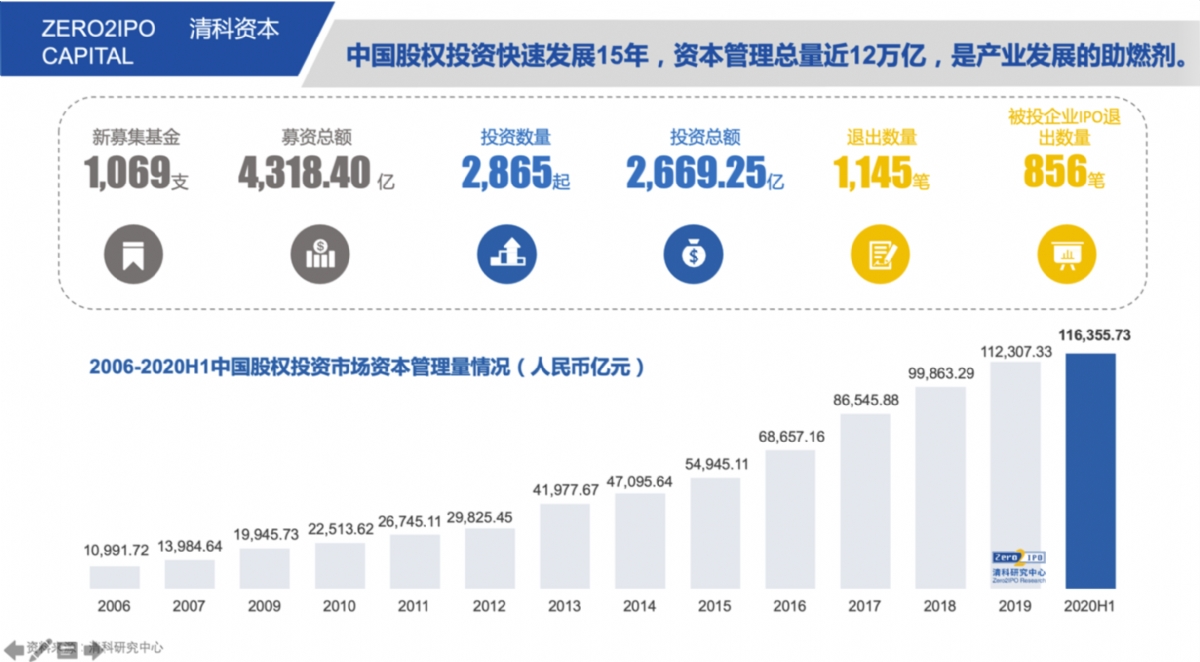1200x662 pixels.
Task: Click the 2013 axis label
Action: click(564, 606)
